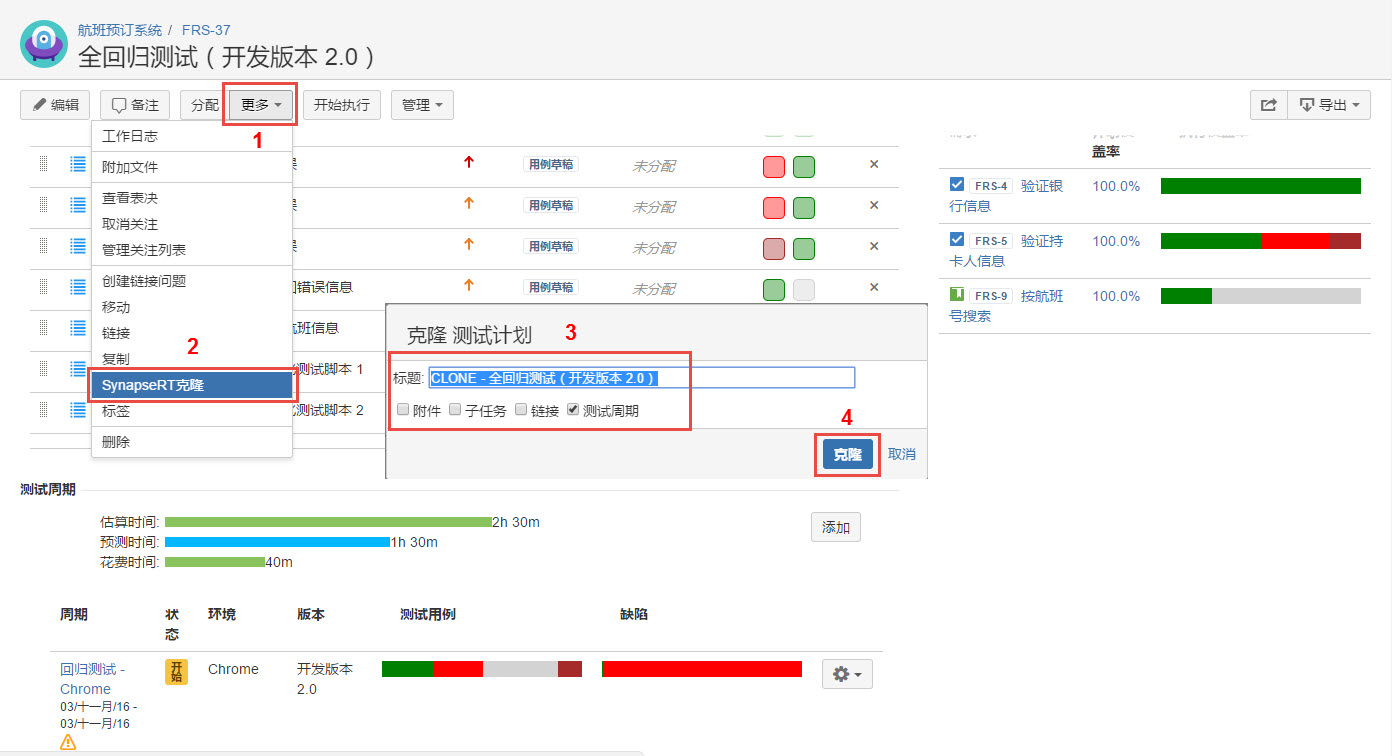Image resolution: width=1392 pixels, height=756 pixels.
Task: Open the gear dropdown for 回归测试 - Chrome cycle
Action: tap(848, 674)
